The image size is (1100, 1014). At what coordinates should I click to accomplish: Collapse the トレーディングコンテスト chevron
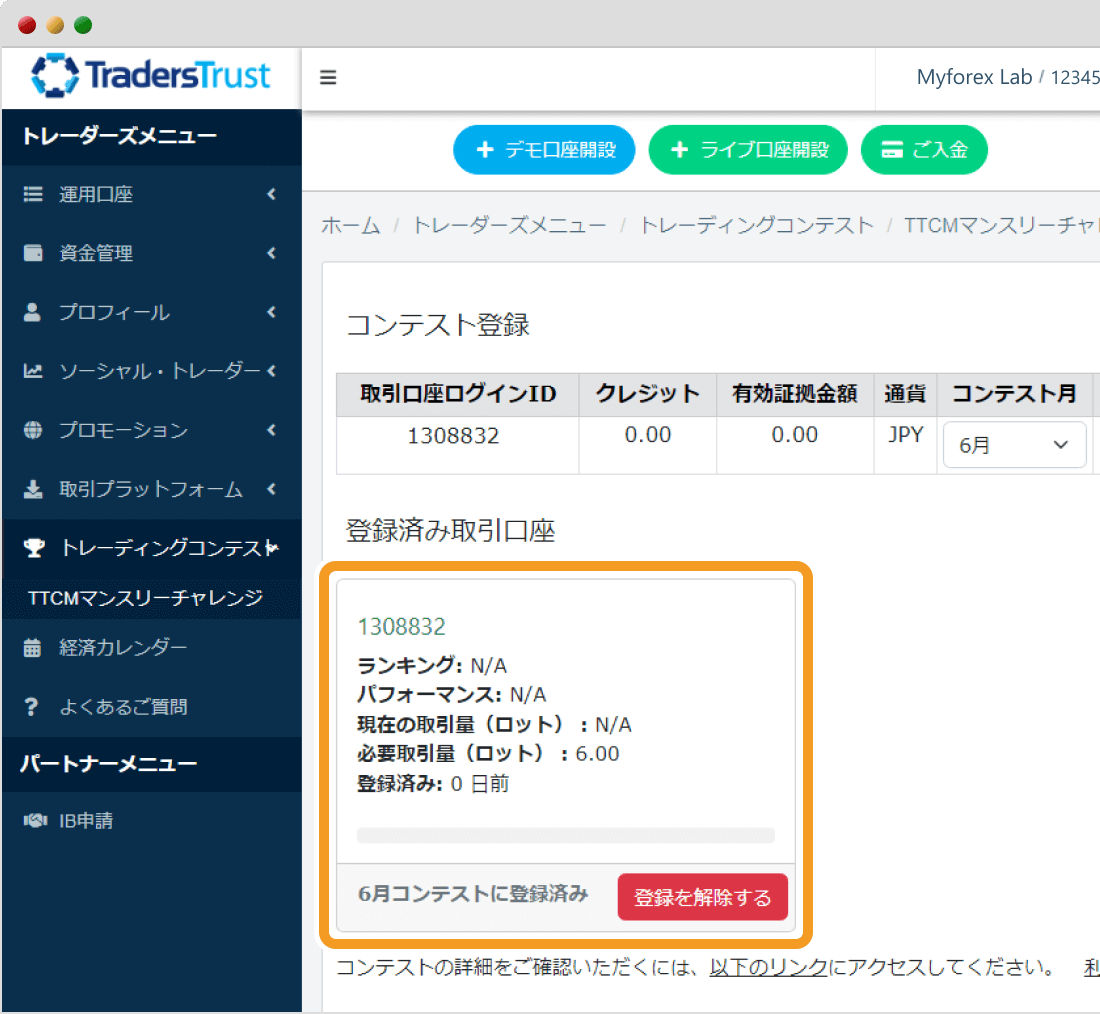coord(273,547)
